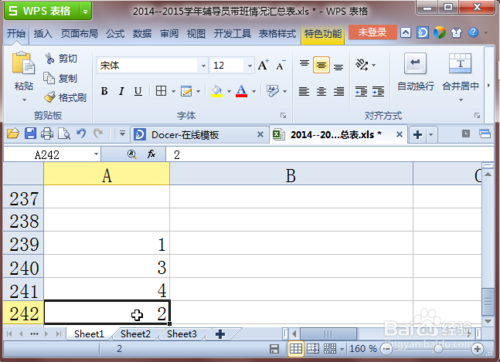Screen dimensions: 500x362
Task: Insert a new worksheet with plus button
Action: pyautogui.click(x=220, y=334)
